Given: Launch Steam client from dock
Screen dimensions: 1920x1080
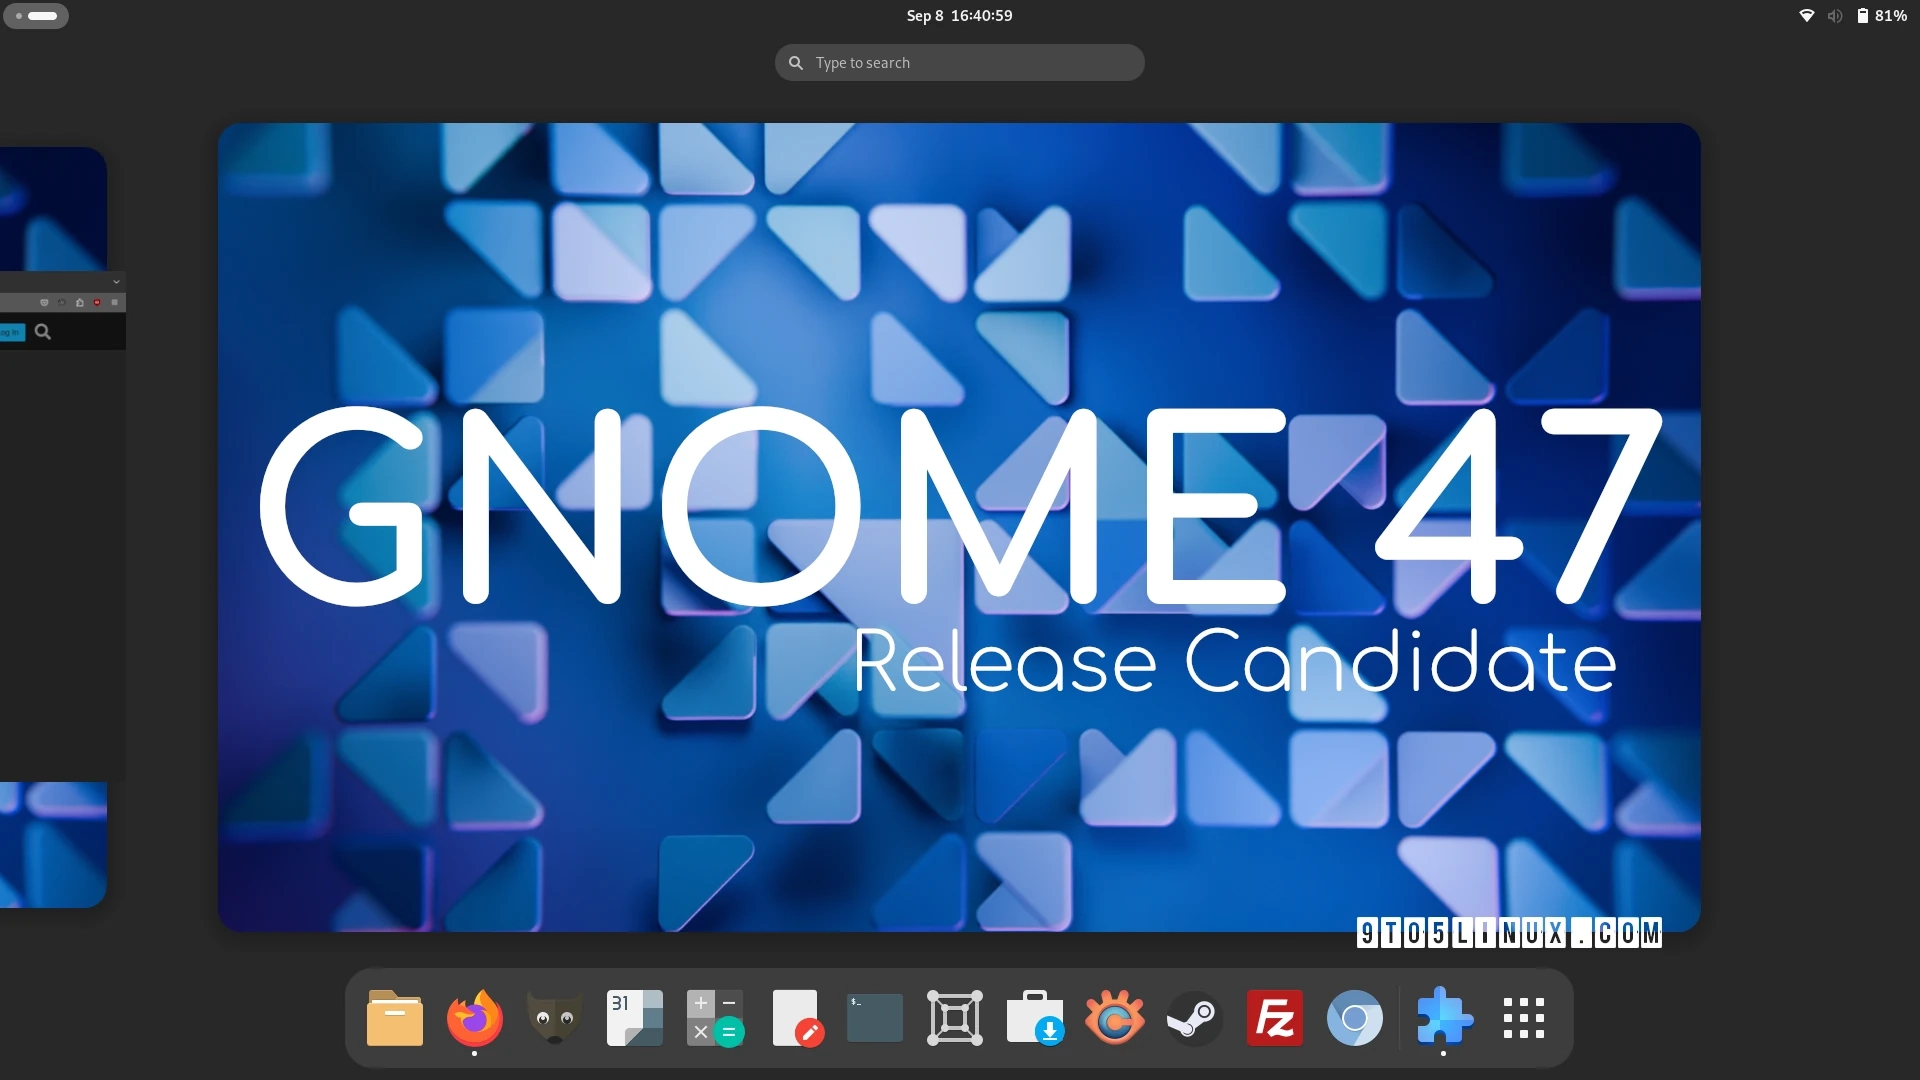Looking at the screenshot, I should (x=1195, y=1019).
